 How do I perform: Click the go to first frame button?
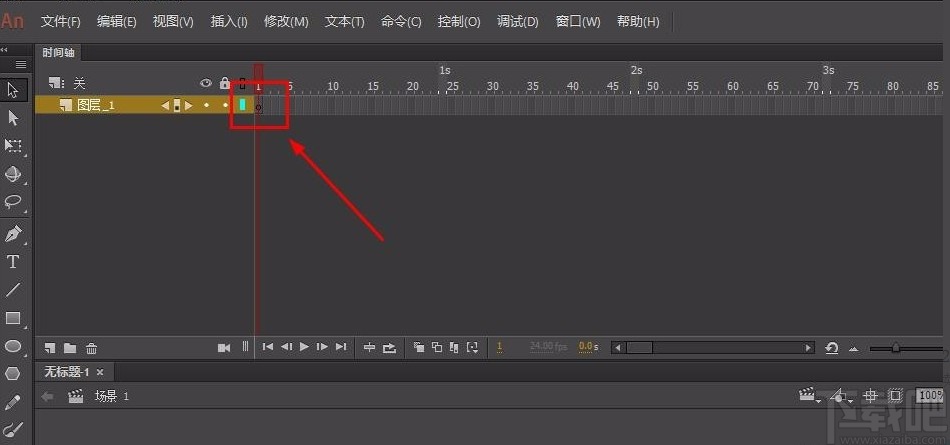click(x=268, y=347)
